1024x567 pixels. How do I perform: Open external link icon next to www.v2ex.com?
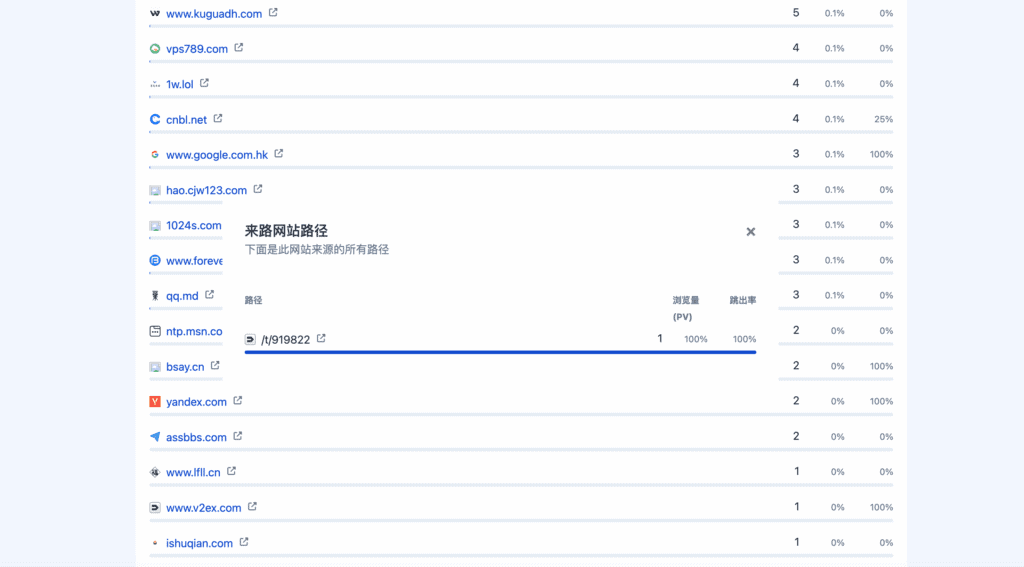252,506
